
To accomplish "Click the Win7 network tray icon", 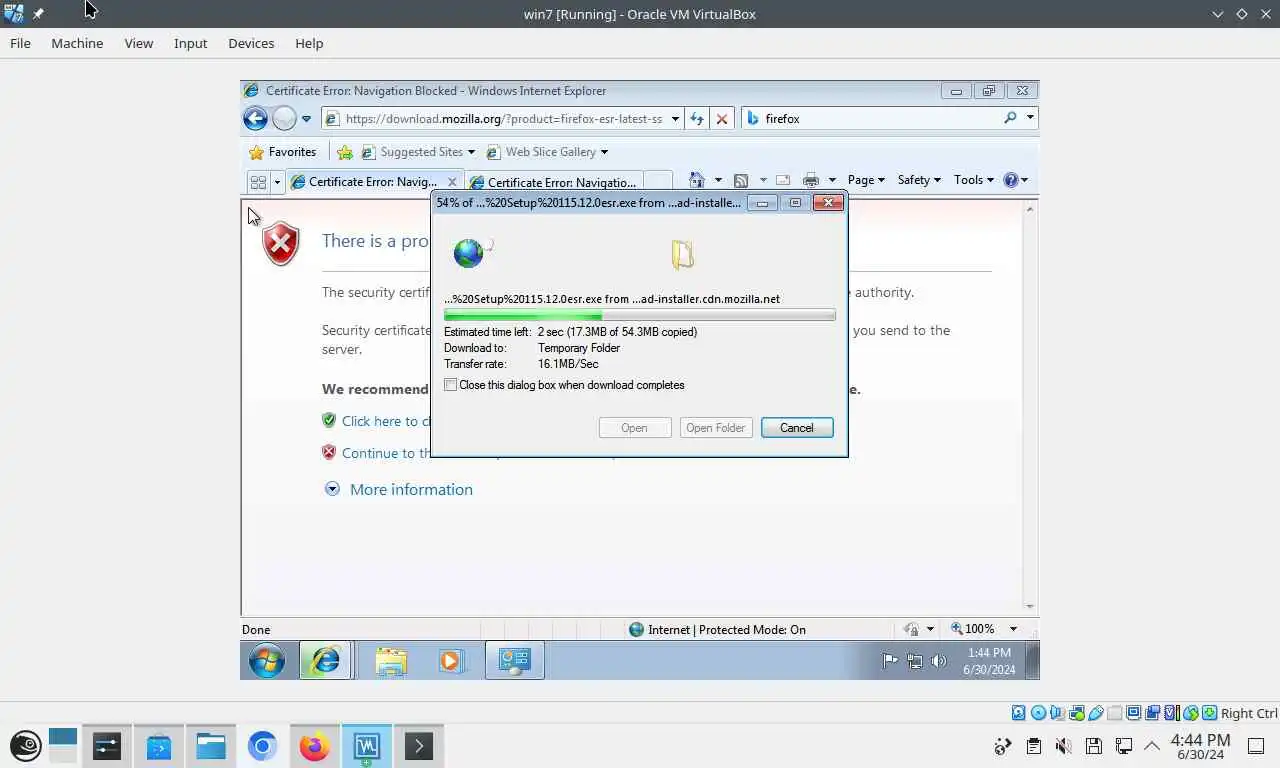I will pyautogui.click(x=914, y=661).
